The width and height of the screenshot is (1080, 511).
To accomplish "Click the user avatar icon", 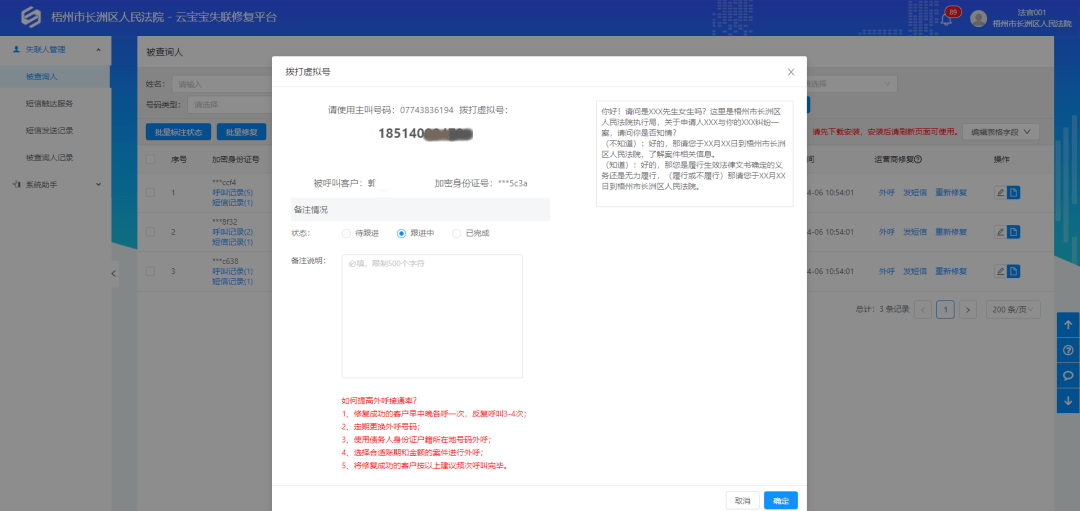I will [x=978, y=19].
